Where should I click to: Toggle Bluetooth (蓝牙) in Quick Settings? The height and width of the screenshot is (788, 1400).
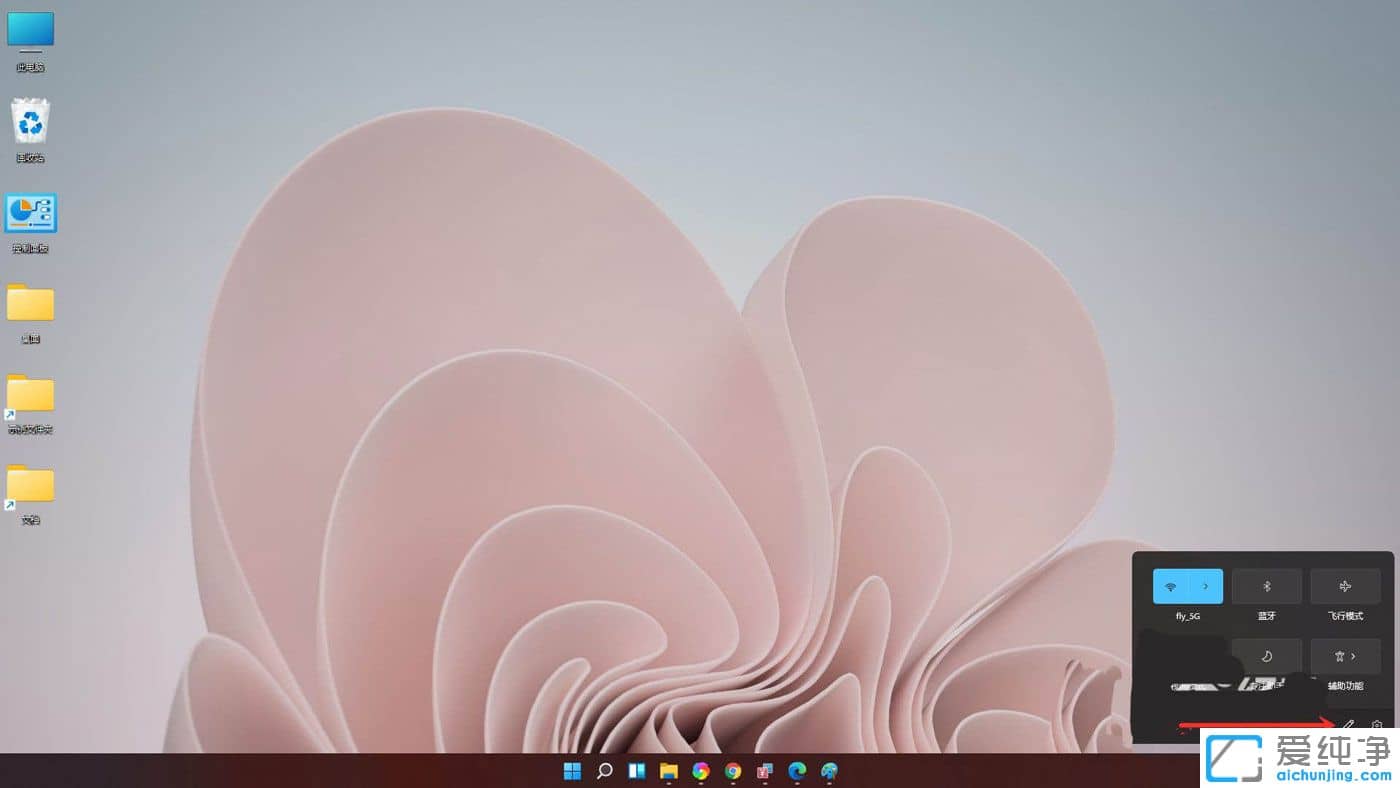(x=1266, y=586)
